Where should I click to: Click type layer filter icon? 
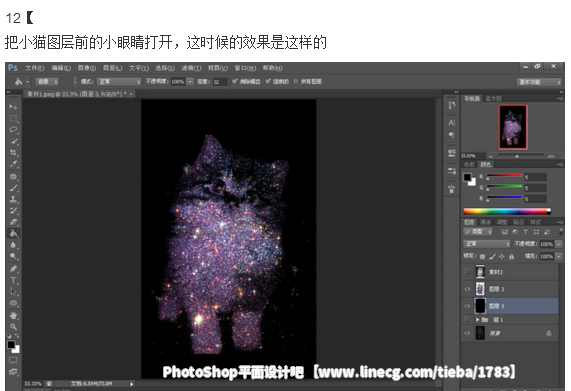(x=525, y=232)
